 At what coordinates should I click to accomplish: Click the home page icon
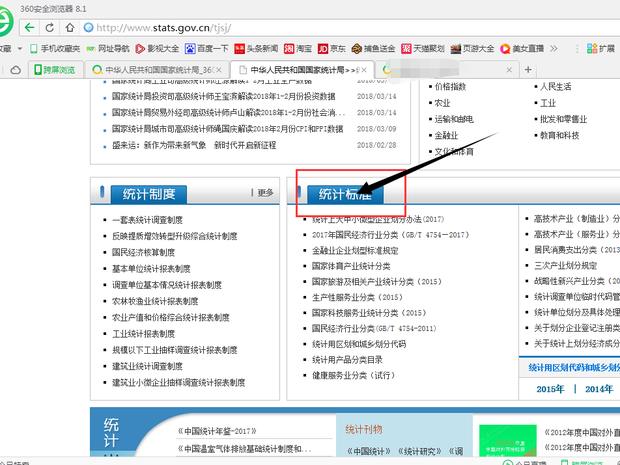(x=70, y=28)
